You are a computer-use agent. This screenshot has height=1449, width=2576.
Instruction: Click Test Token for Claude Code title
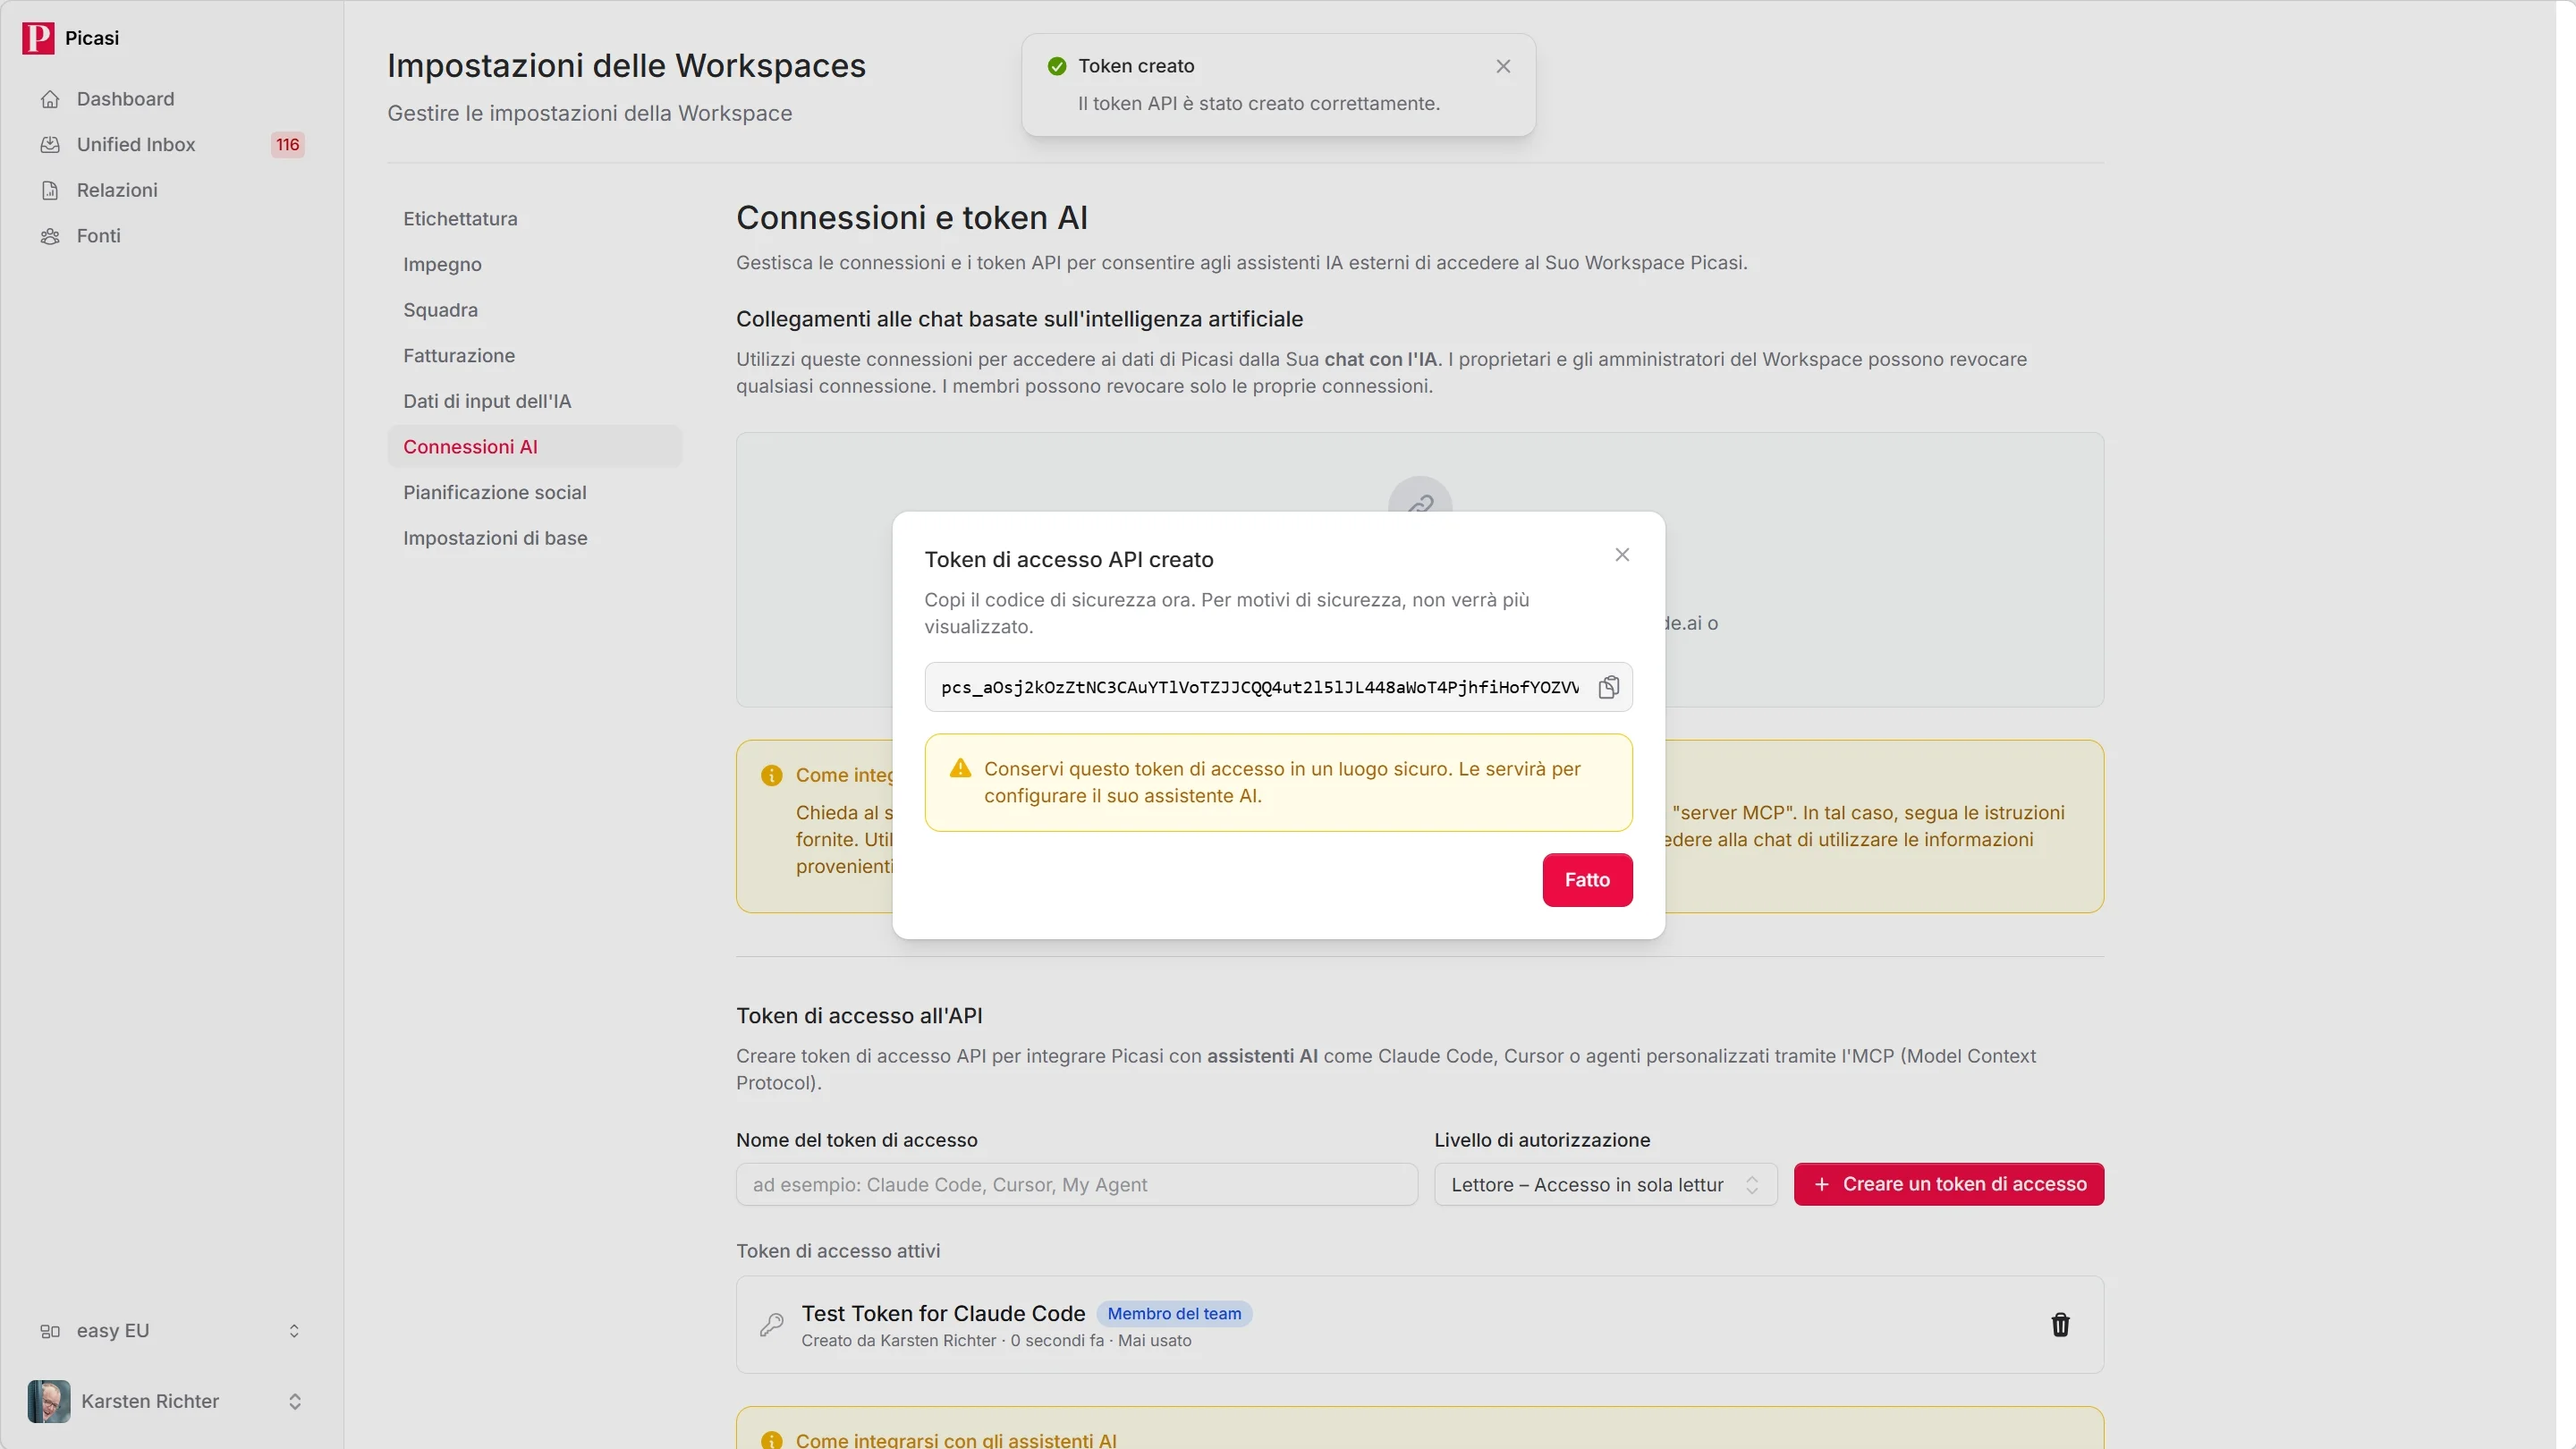click(x=943, y=1314)
